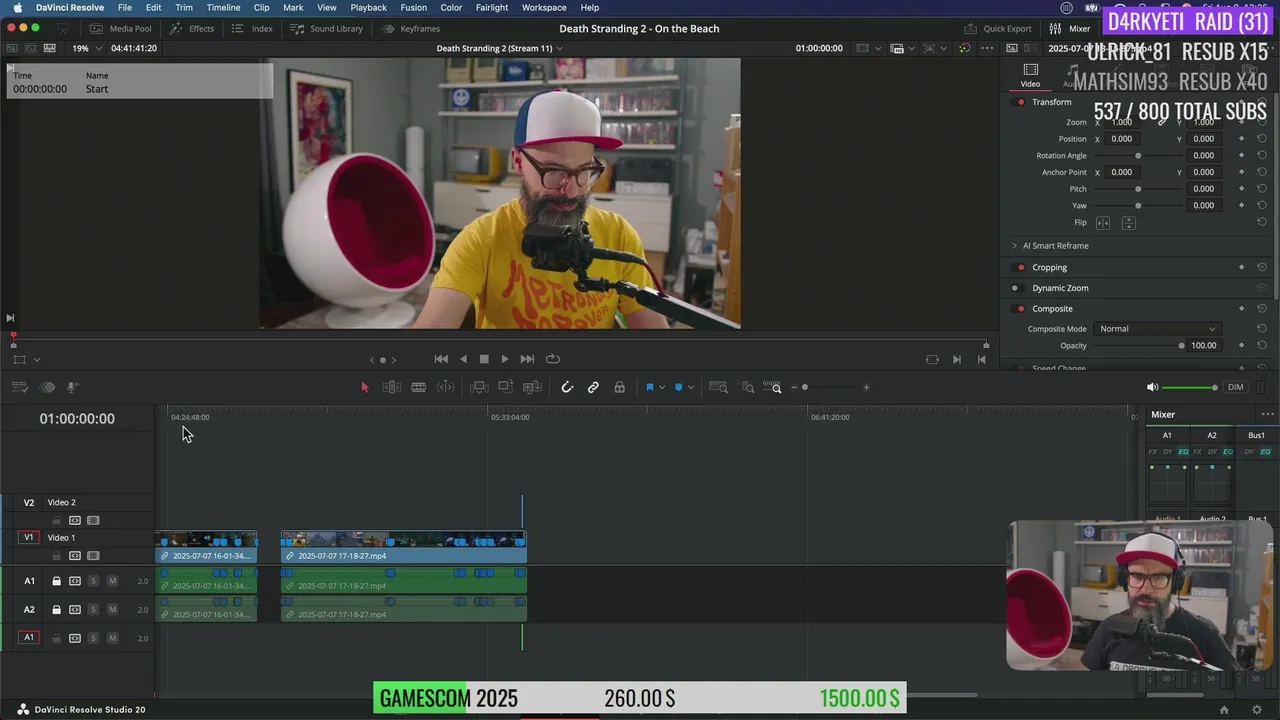The width and height of the screenshot is (1280, 720).
Task: Activate the Trim Edit Mode tool
Action: pos(392,387)
